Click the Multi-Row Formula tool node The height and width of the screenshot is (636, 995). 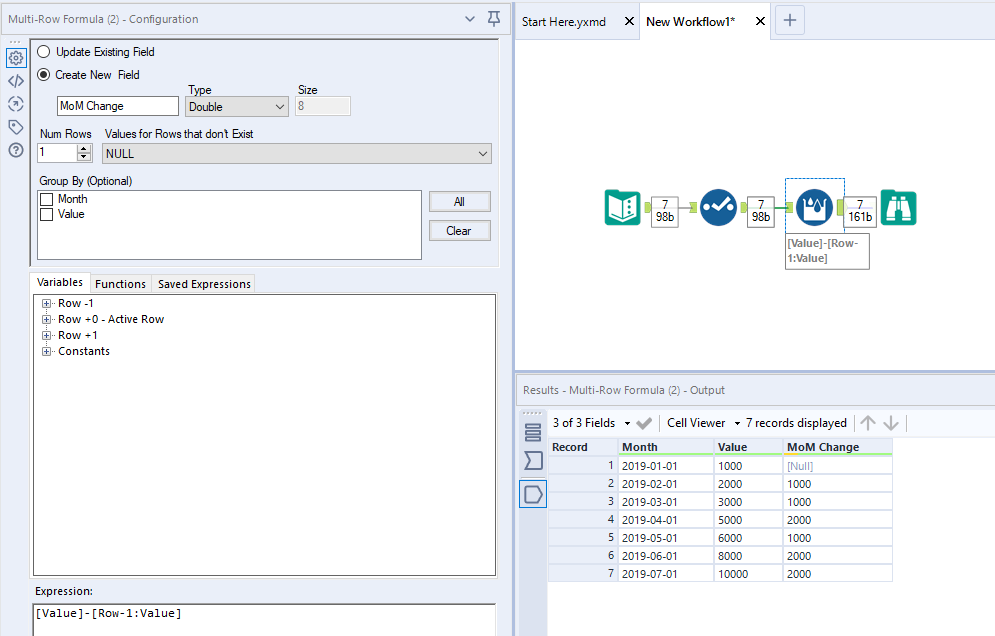click(814, 207)
